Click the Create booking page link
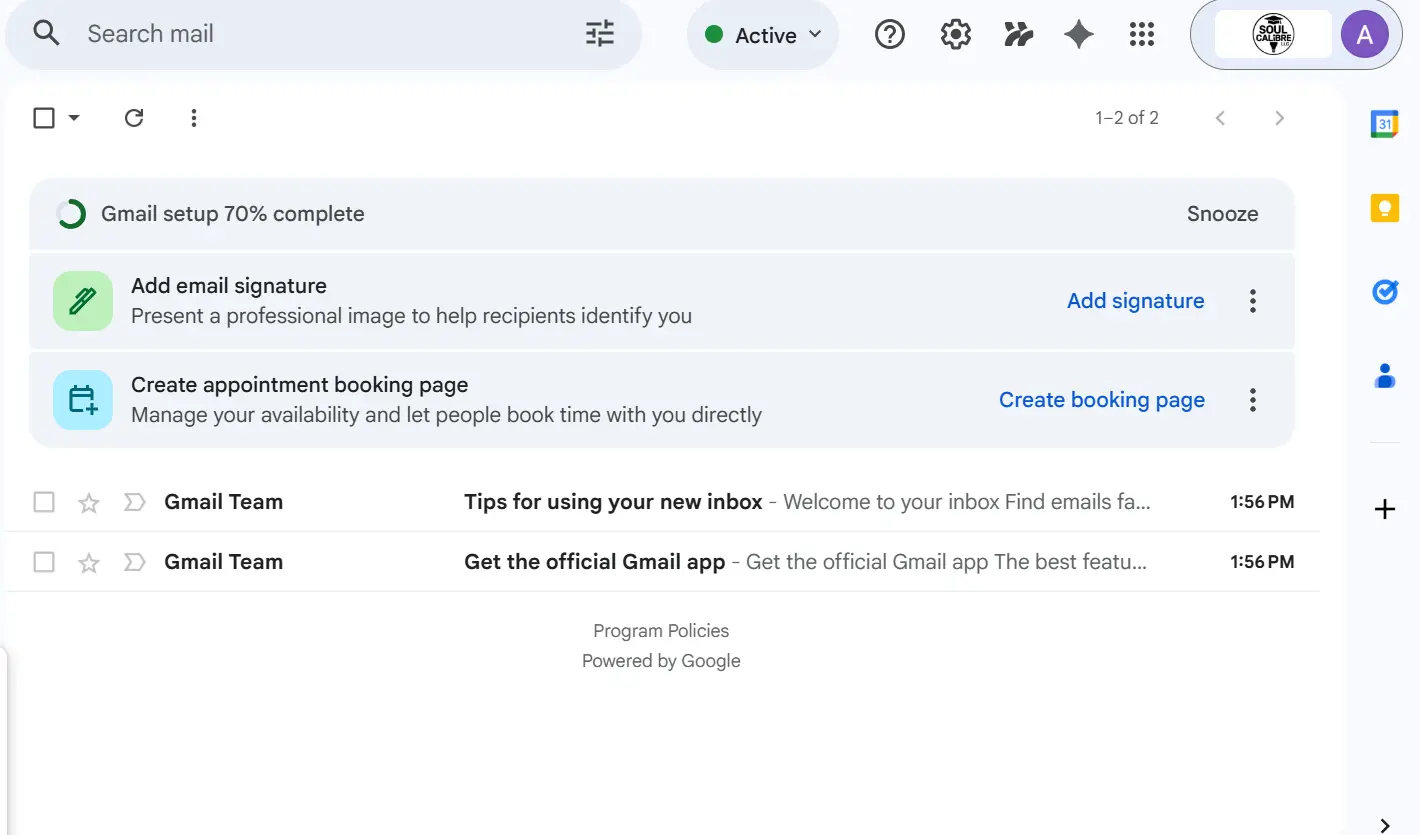 (1101, 400)
